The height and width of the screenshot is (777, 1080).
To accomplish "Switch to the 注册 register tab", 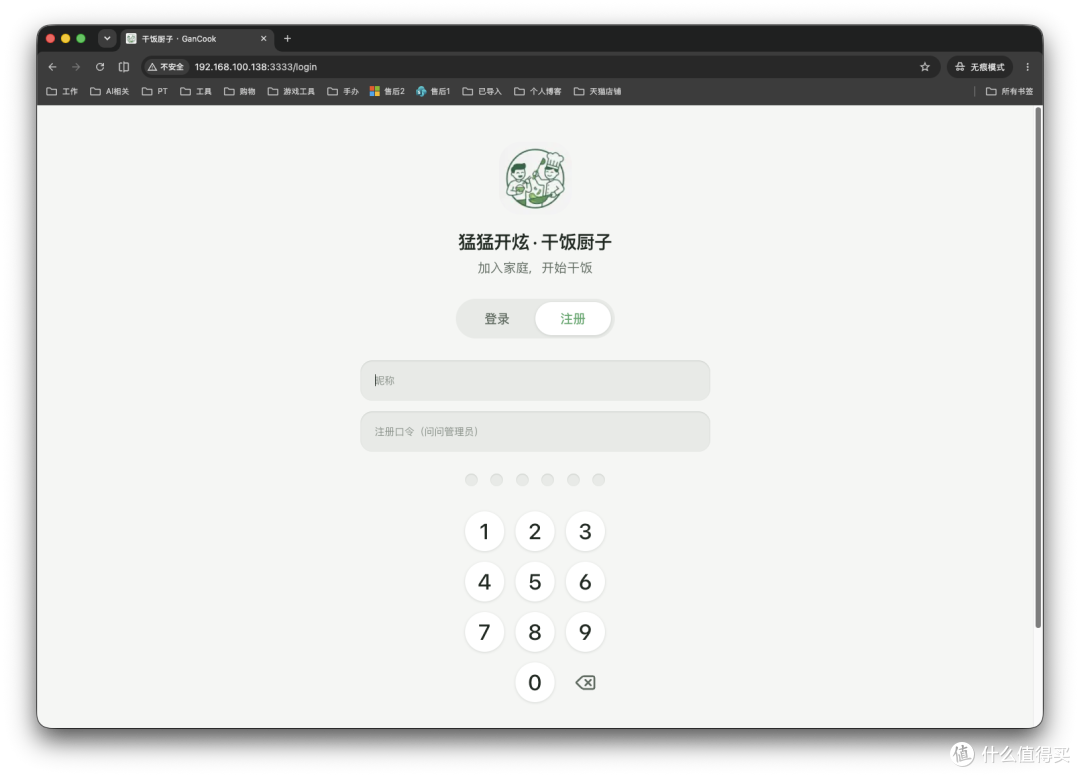I will pos(572,319).
